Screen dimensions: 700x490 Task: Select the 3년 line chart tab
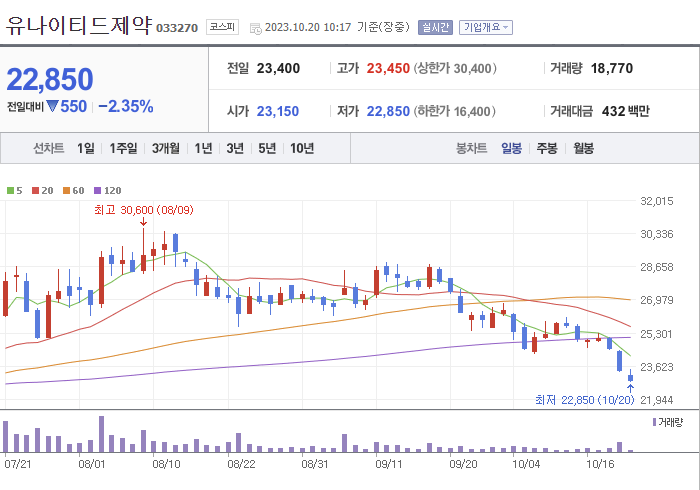click(x=235, y=148)
